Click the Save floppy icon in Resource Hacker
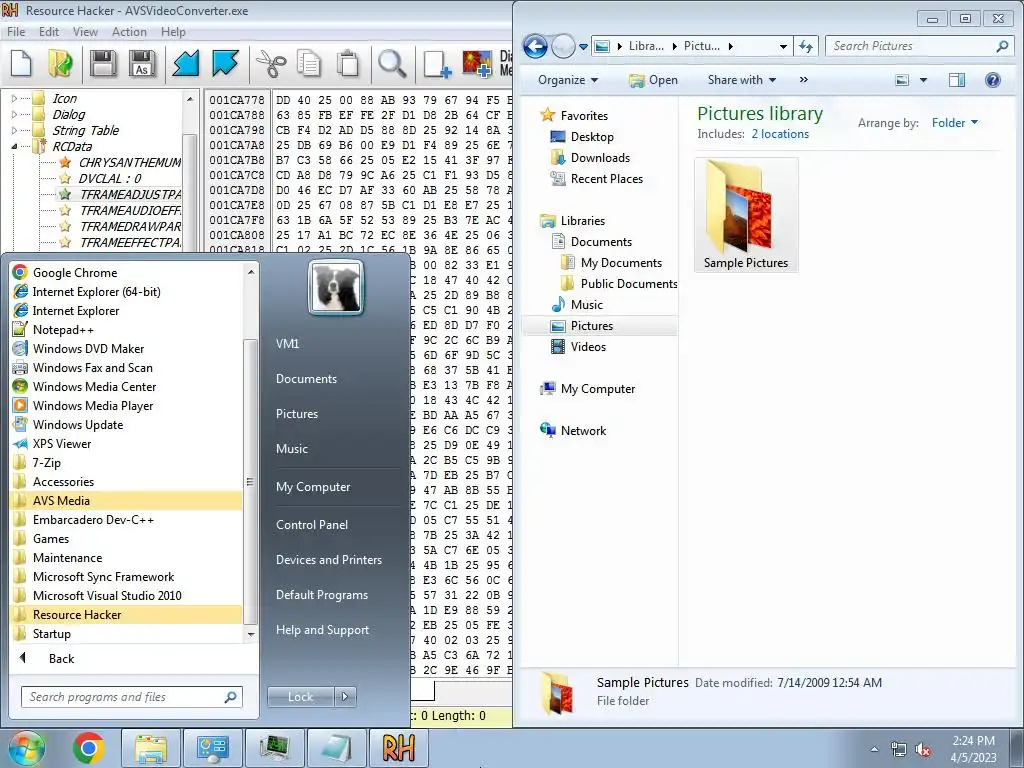 click(103, 64)
